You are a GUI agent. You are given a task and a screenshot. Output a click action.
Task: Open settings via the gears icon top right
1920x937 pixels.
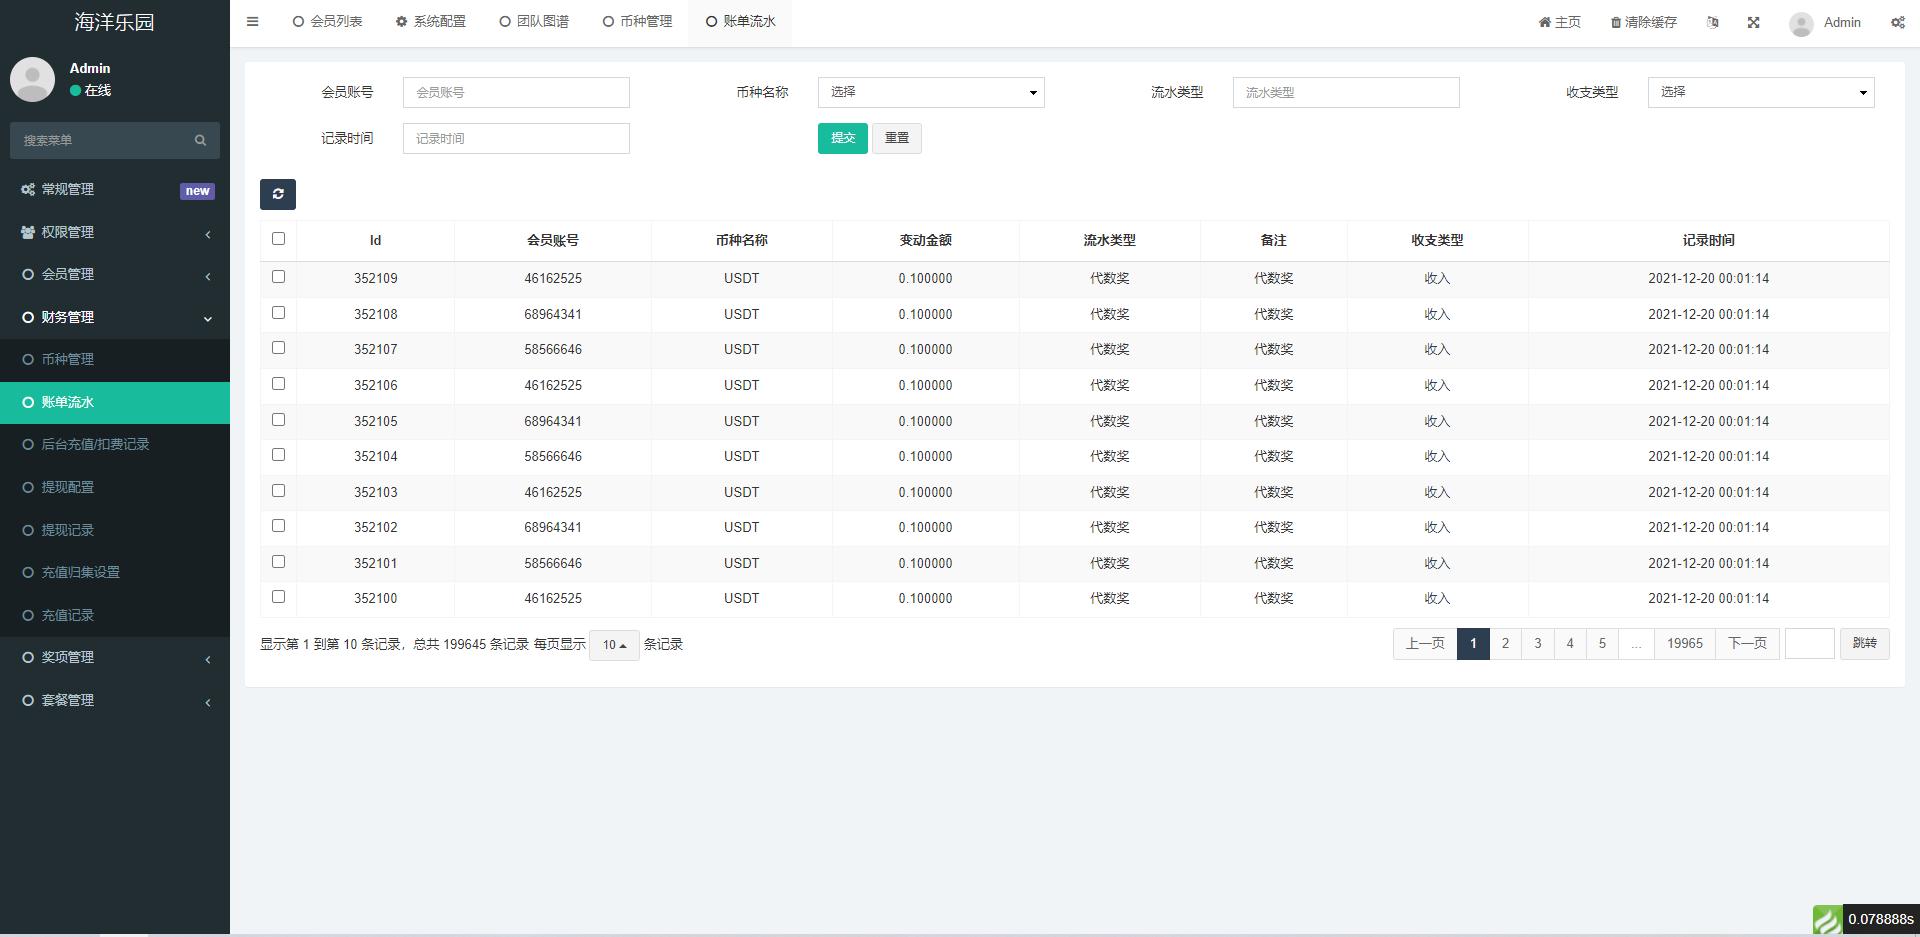[1897, 22]
